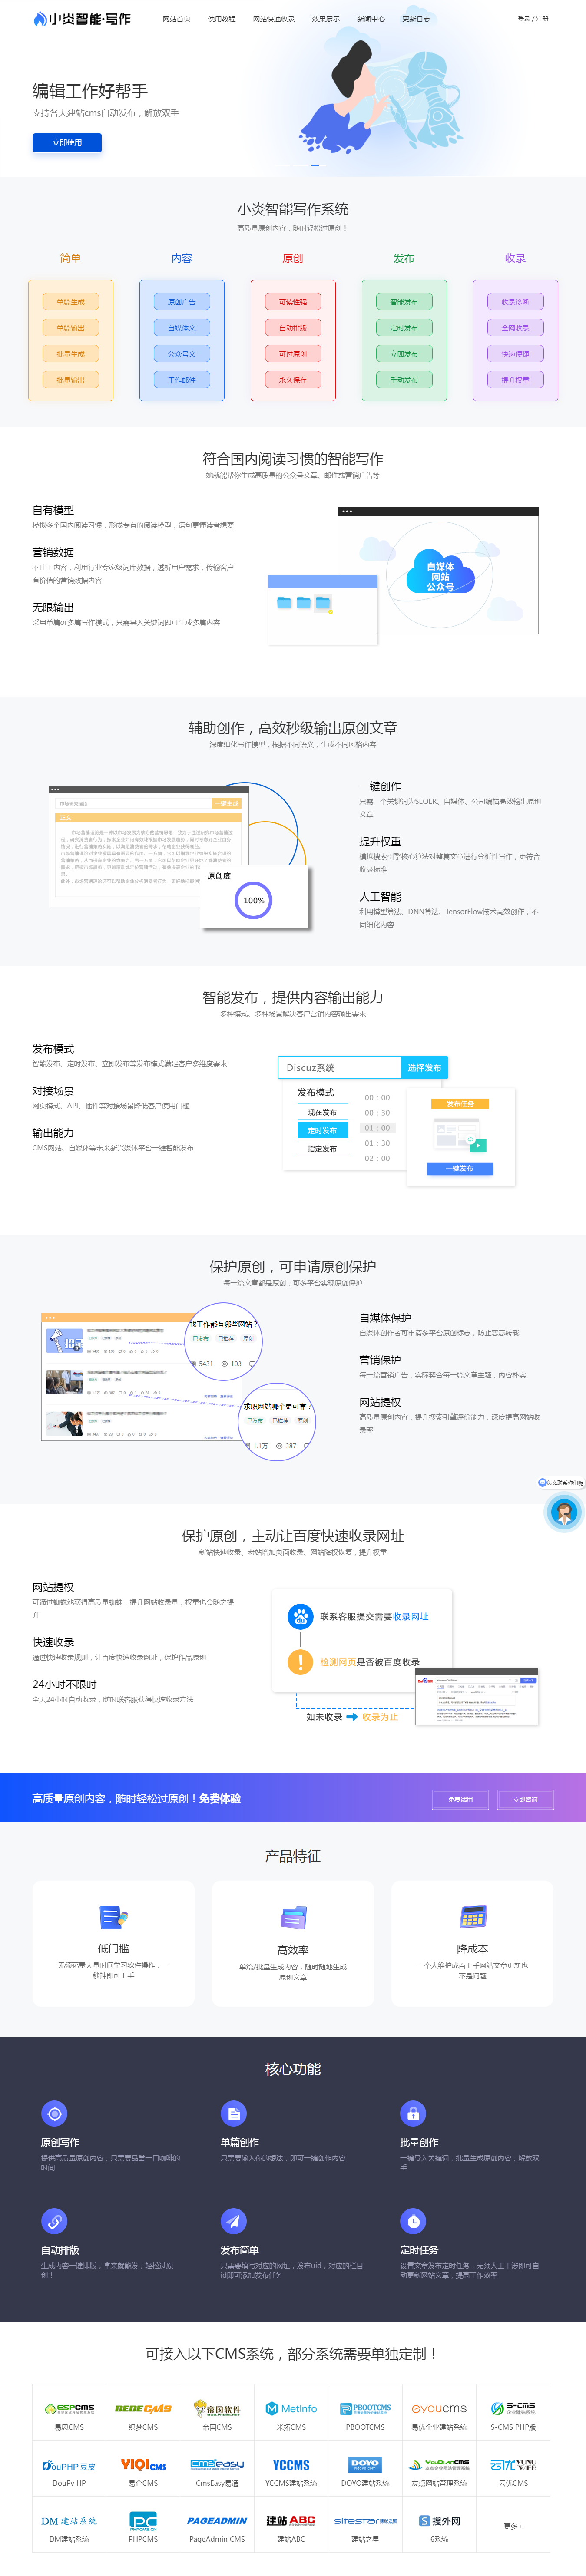Open 新闻中心 navigation item
This screenshot has width=586, height=2576.
point(371,19)
